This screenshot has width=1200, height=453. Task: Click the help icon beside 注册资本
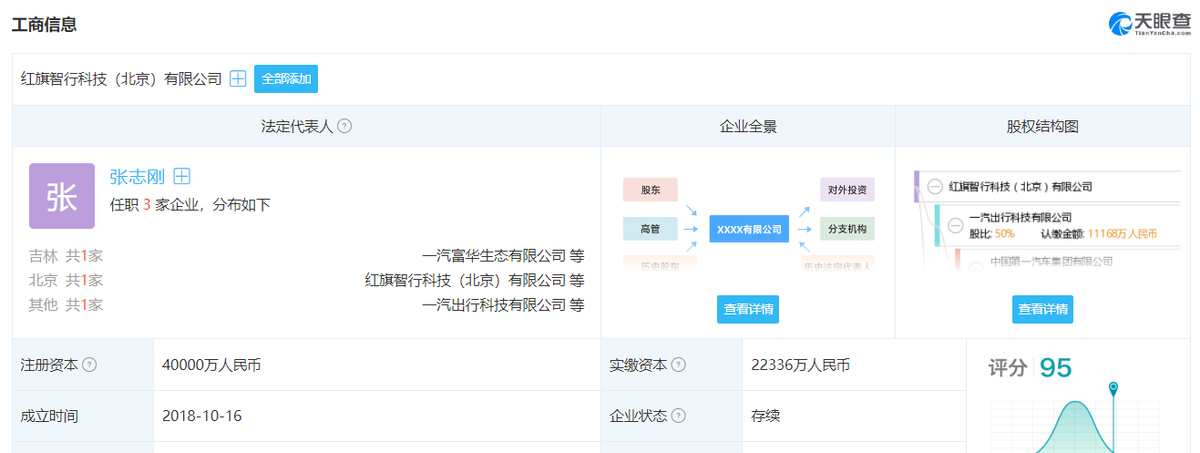[x=90, y=365]
